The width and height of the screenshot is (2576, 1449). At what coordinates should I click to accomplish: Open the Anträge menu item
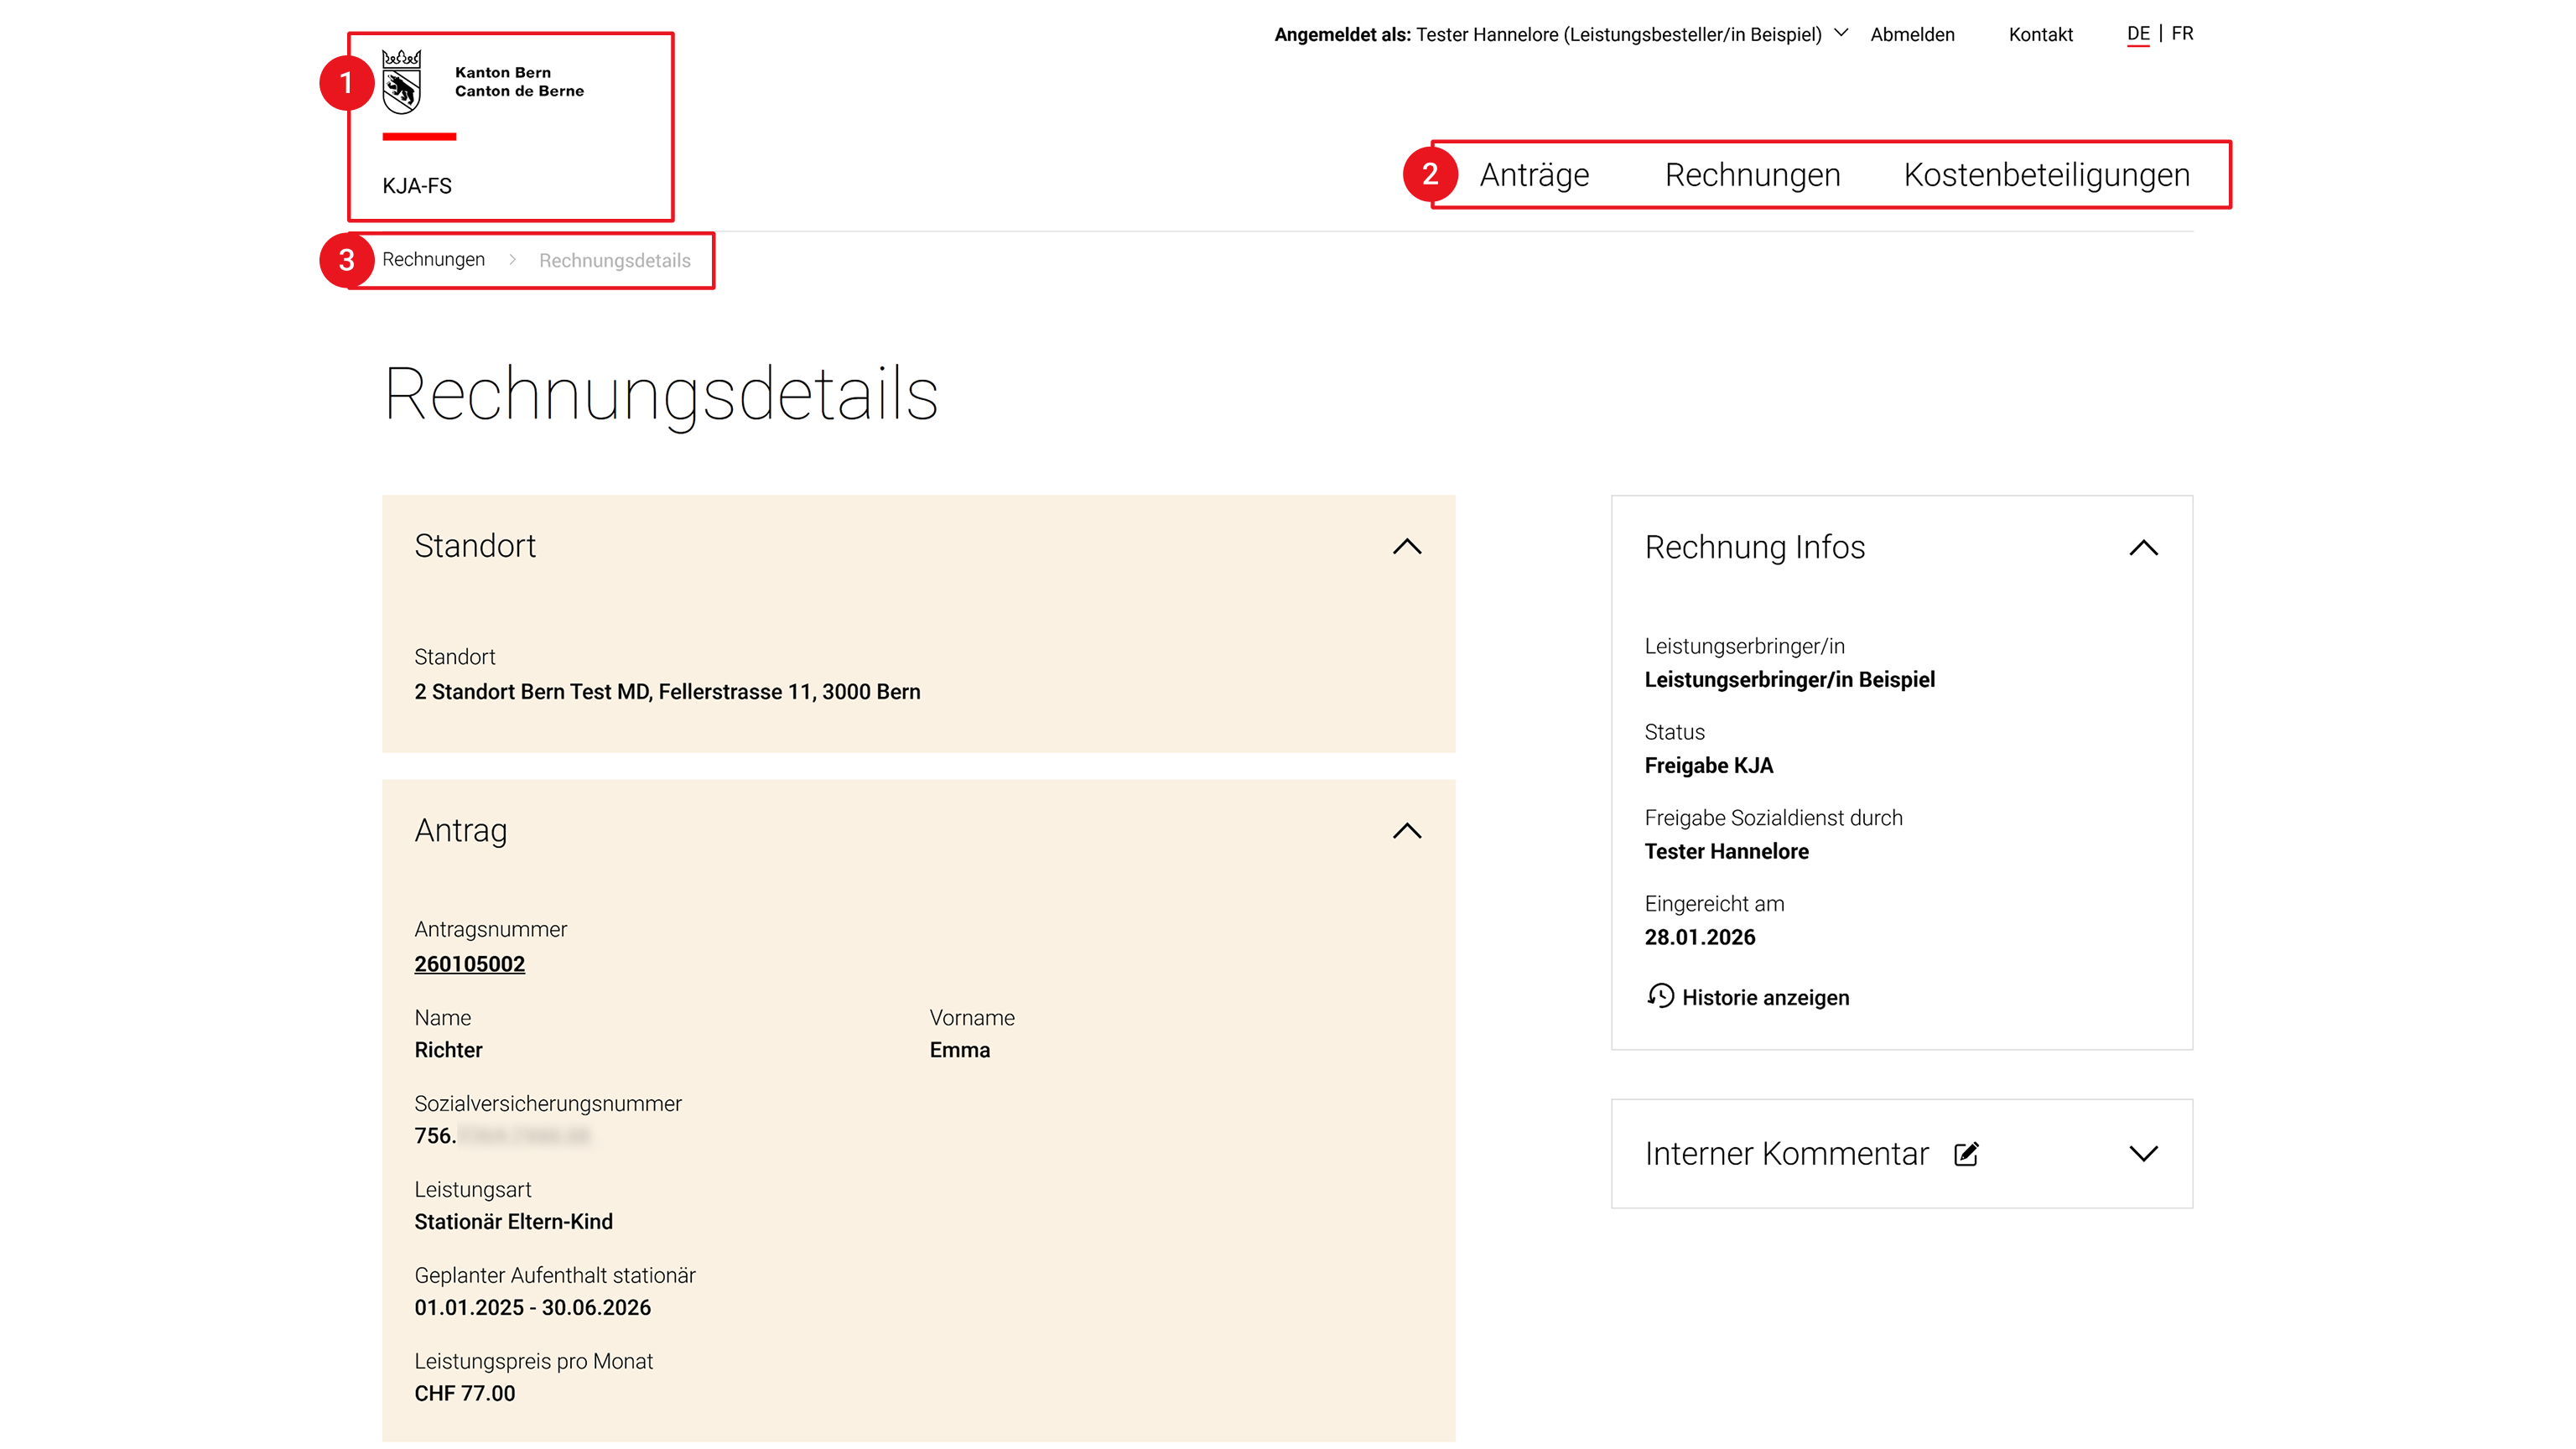pos(1534,175)
